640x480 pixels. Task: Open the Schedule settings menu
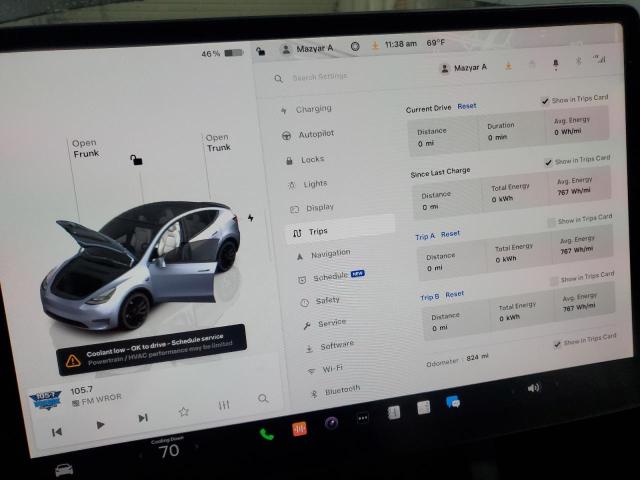(x=331, y=277)
